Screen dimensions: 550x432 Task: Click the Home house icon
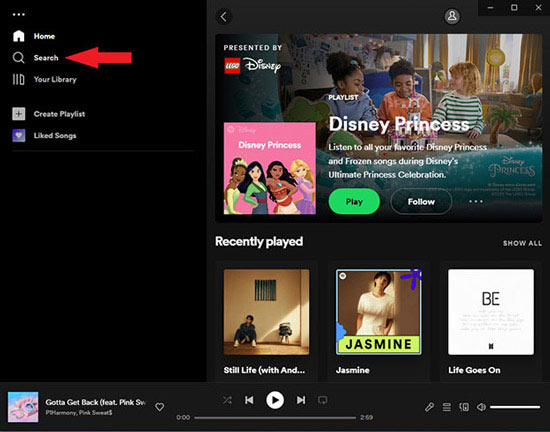pos(19,36)
